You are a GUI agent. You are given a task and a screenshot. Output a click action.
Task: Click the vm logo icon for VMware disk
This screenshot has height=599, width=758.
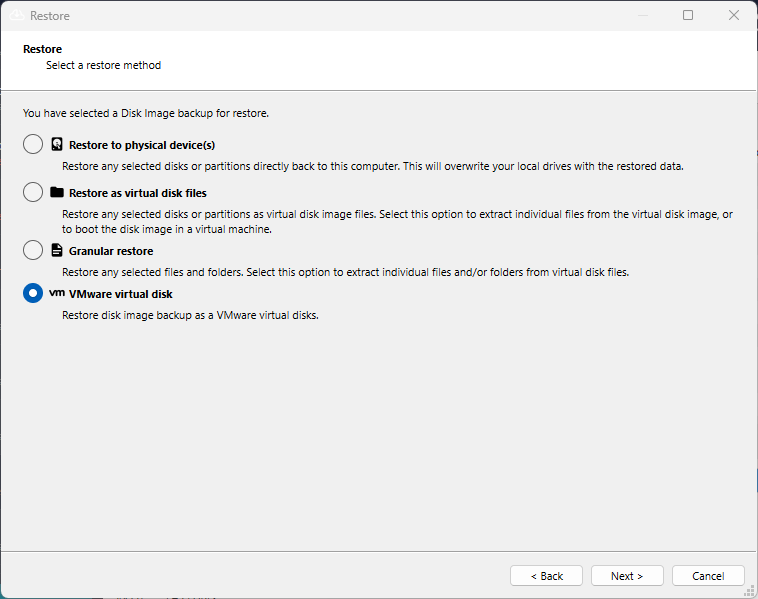click(57, 294)
